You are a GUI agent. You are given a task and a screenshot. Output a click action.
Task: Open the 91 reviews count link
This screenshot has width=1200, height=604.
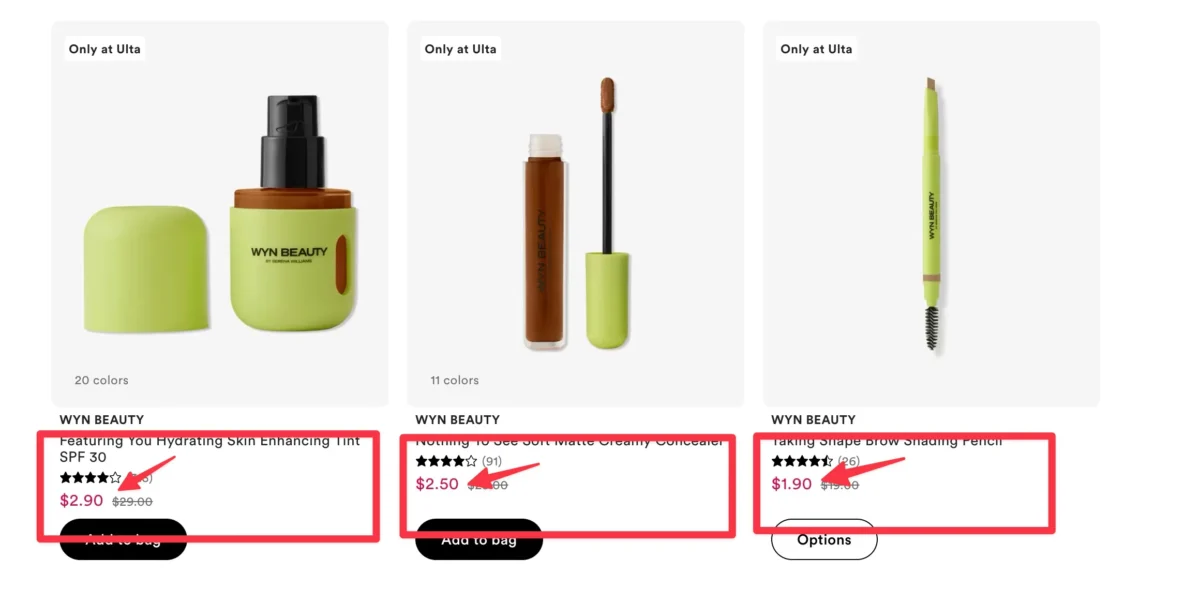492,461
